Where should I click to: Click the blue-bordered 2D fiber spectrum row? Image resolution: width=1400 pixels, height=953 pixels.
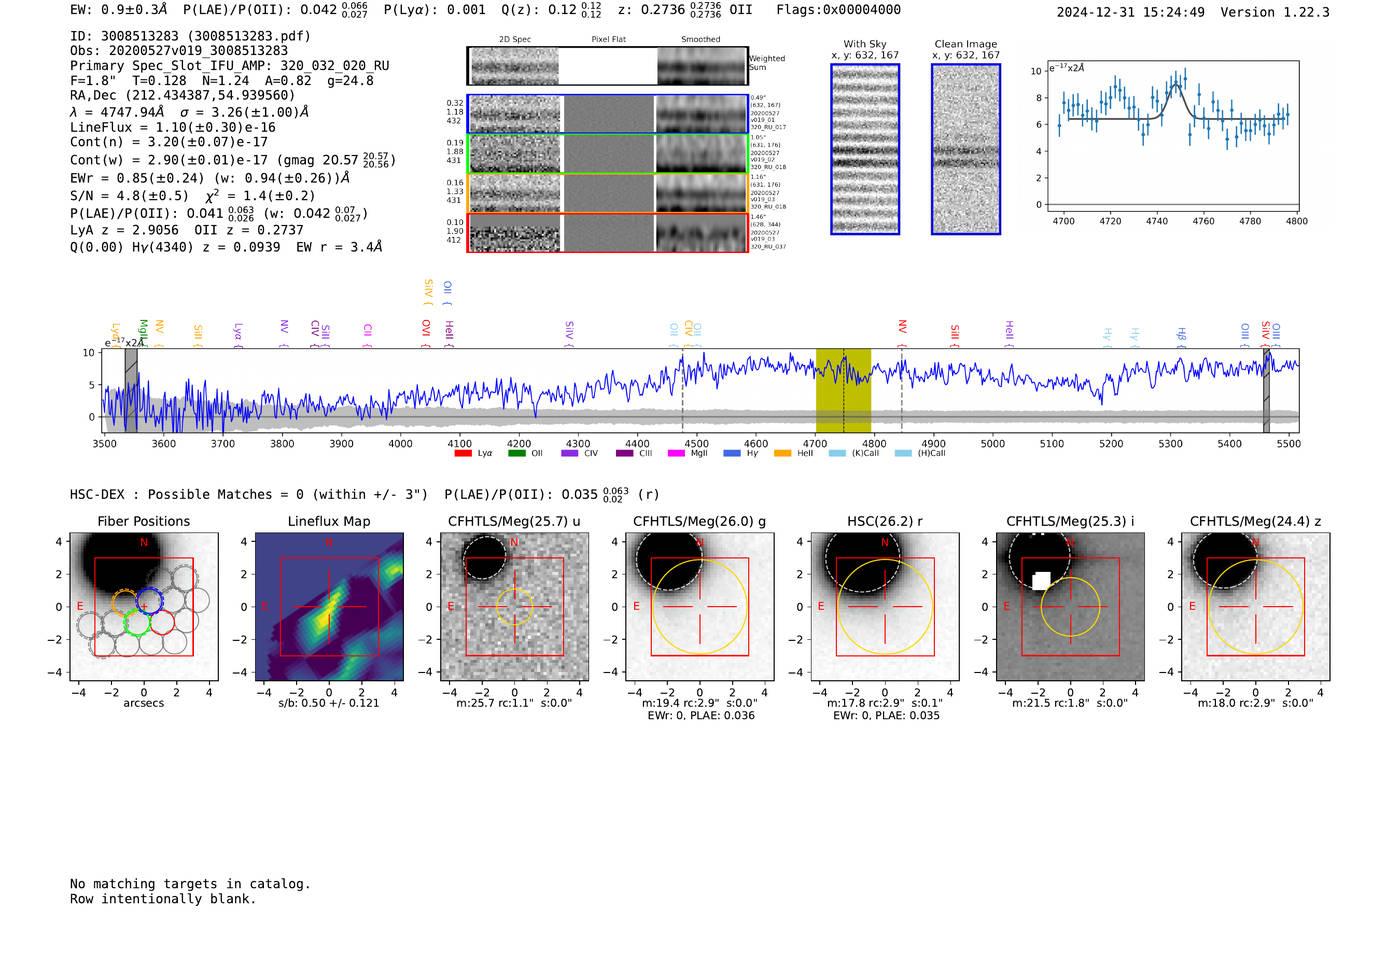coord(607,114)
